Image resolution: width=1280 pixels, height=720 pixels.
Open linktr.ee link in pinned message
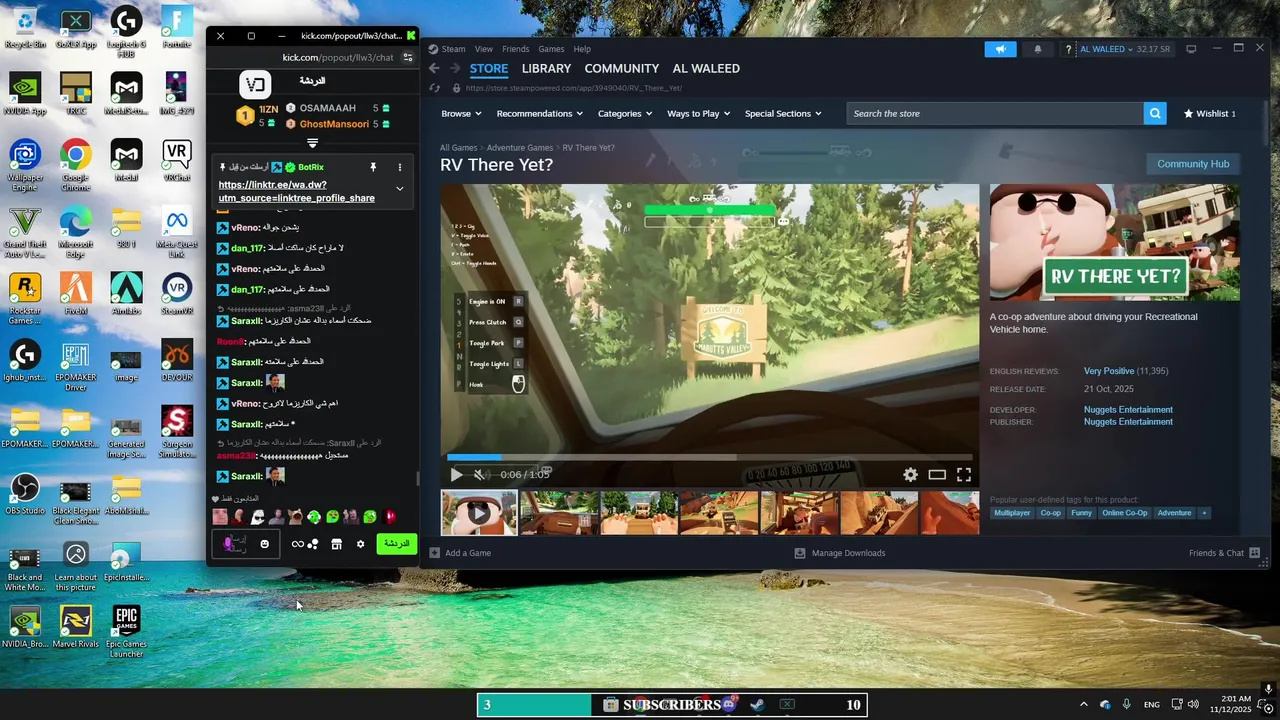tap(297, 191)
